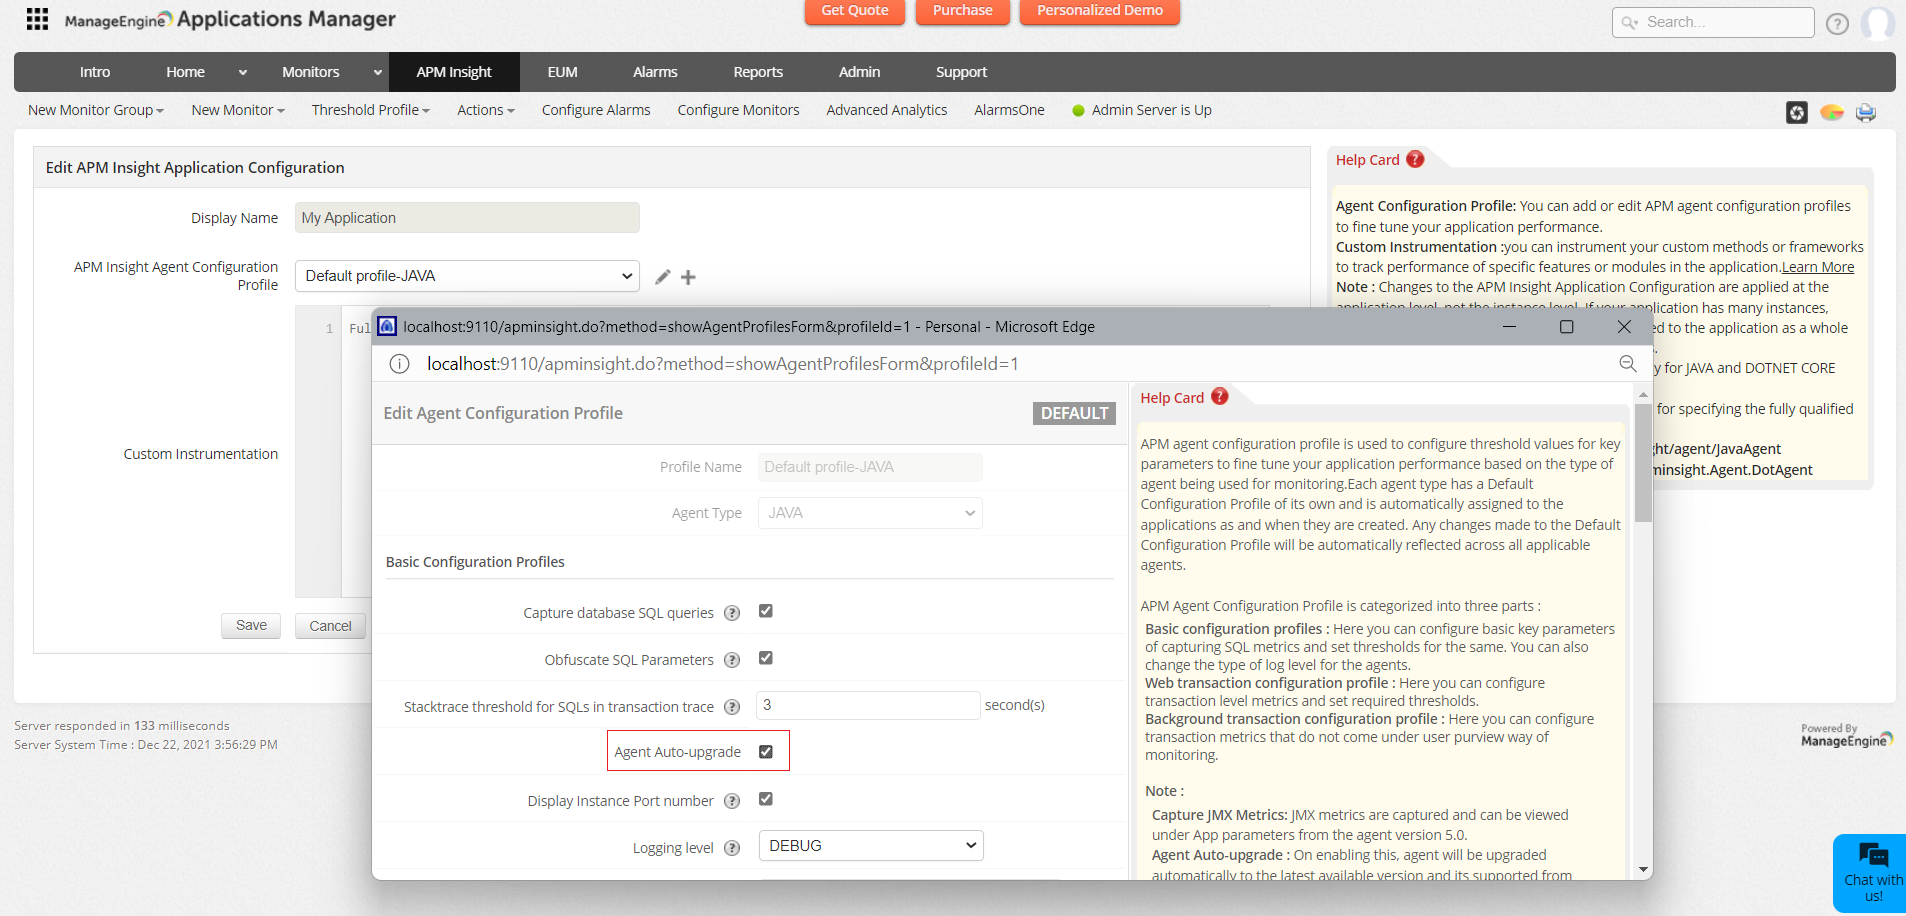Click the Admin Server is Up status
This screenshot has height=916, width=1906.
(1142, 110)
